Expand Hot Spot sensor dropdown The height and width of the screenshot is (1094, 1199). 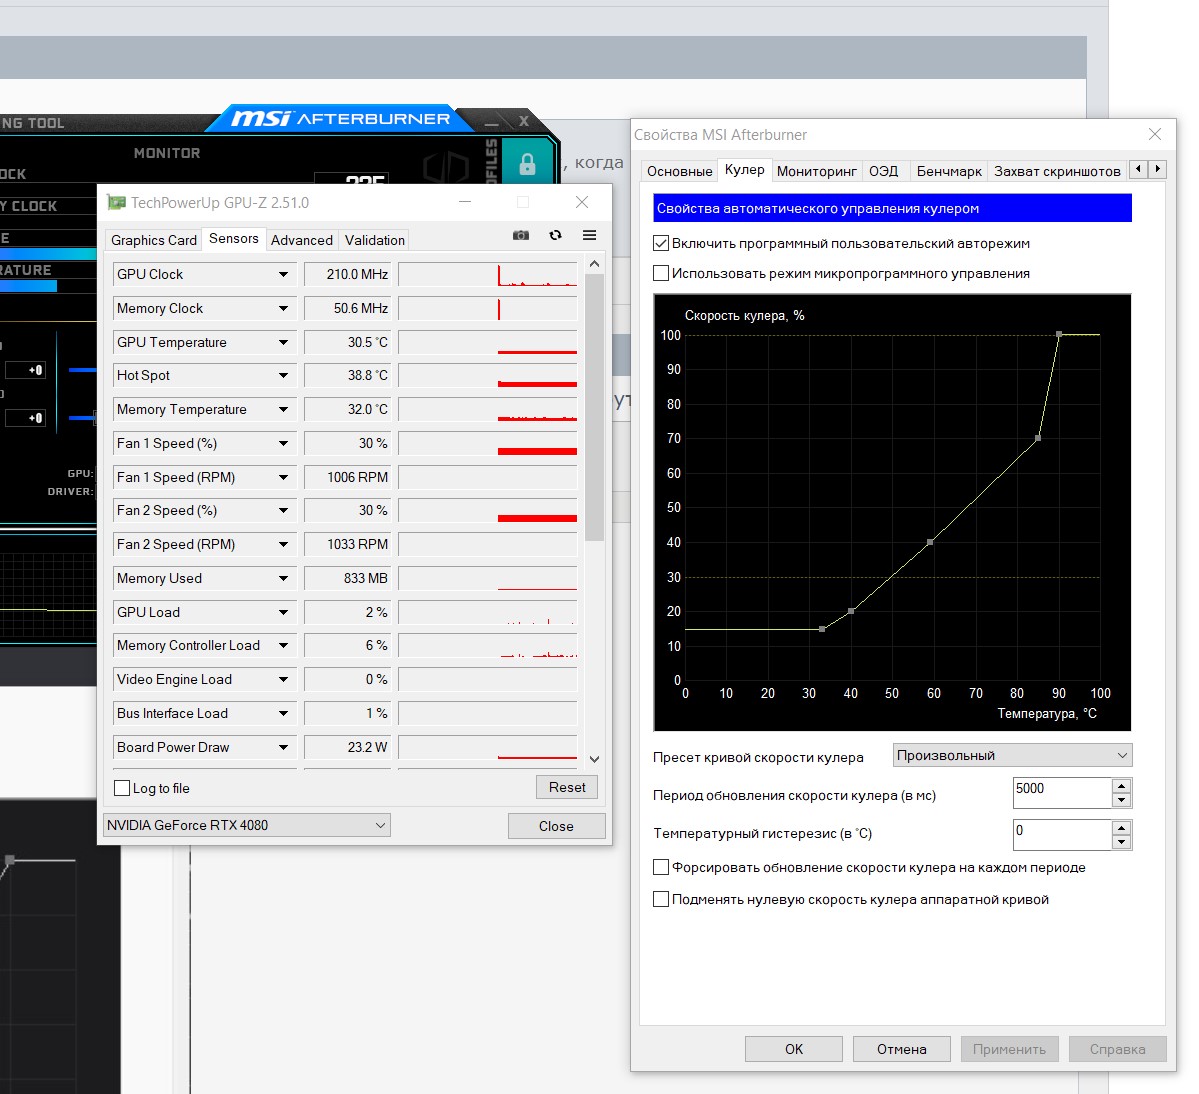(x=284, y=375)
